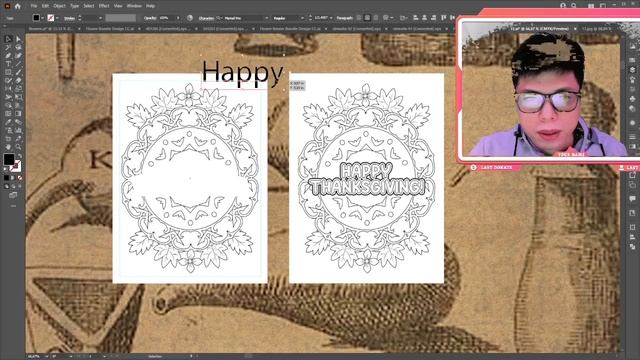Select the Type tool
640x360 pixels.
tap(8, 64)
